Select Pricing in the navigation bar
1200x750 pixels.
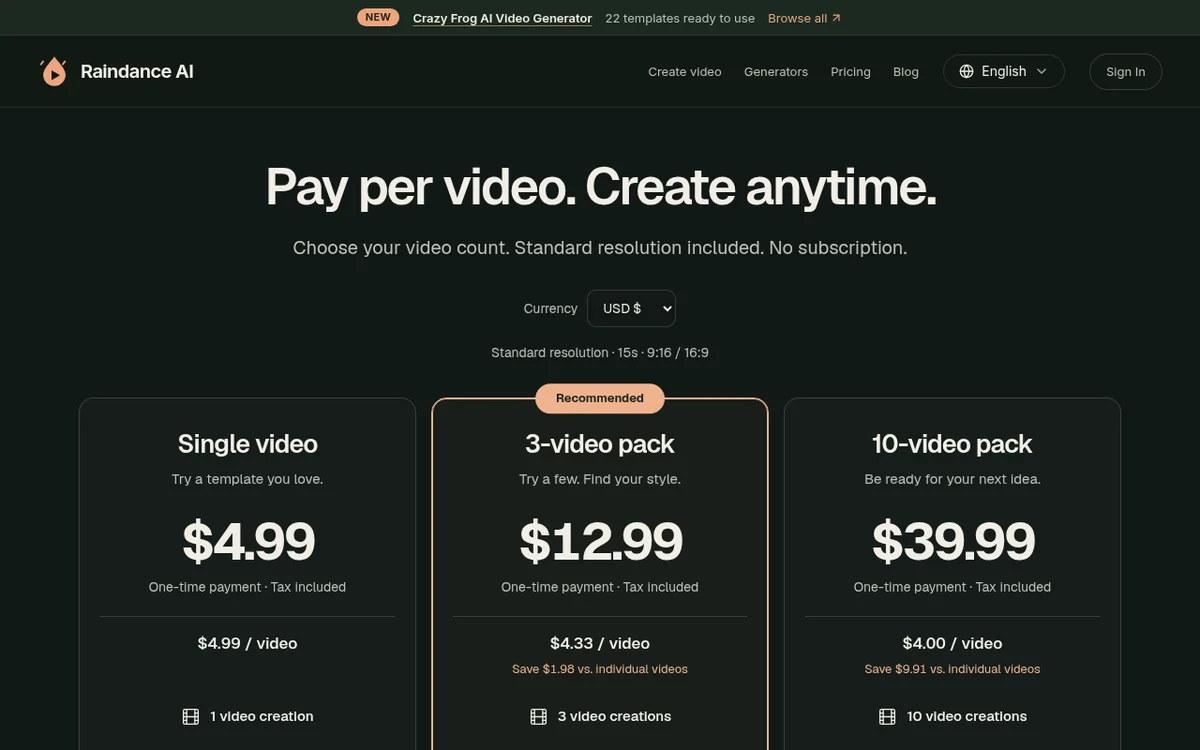(x=851, y=72)
